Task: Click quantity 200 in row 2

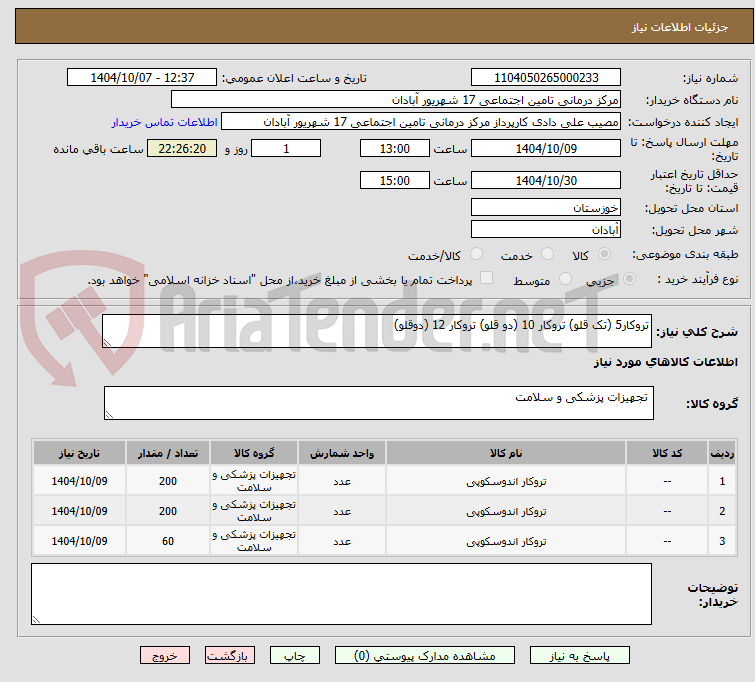Action: click(x=168, y=511)
